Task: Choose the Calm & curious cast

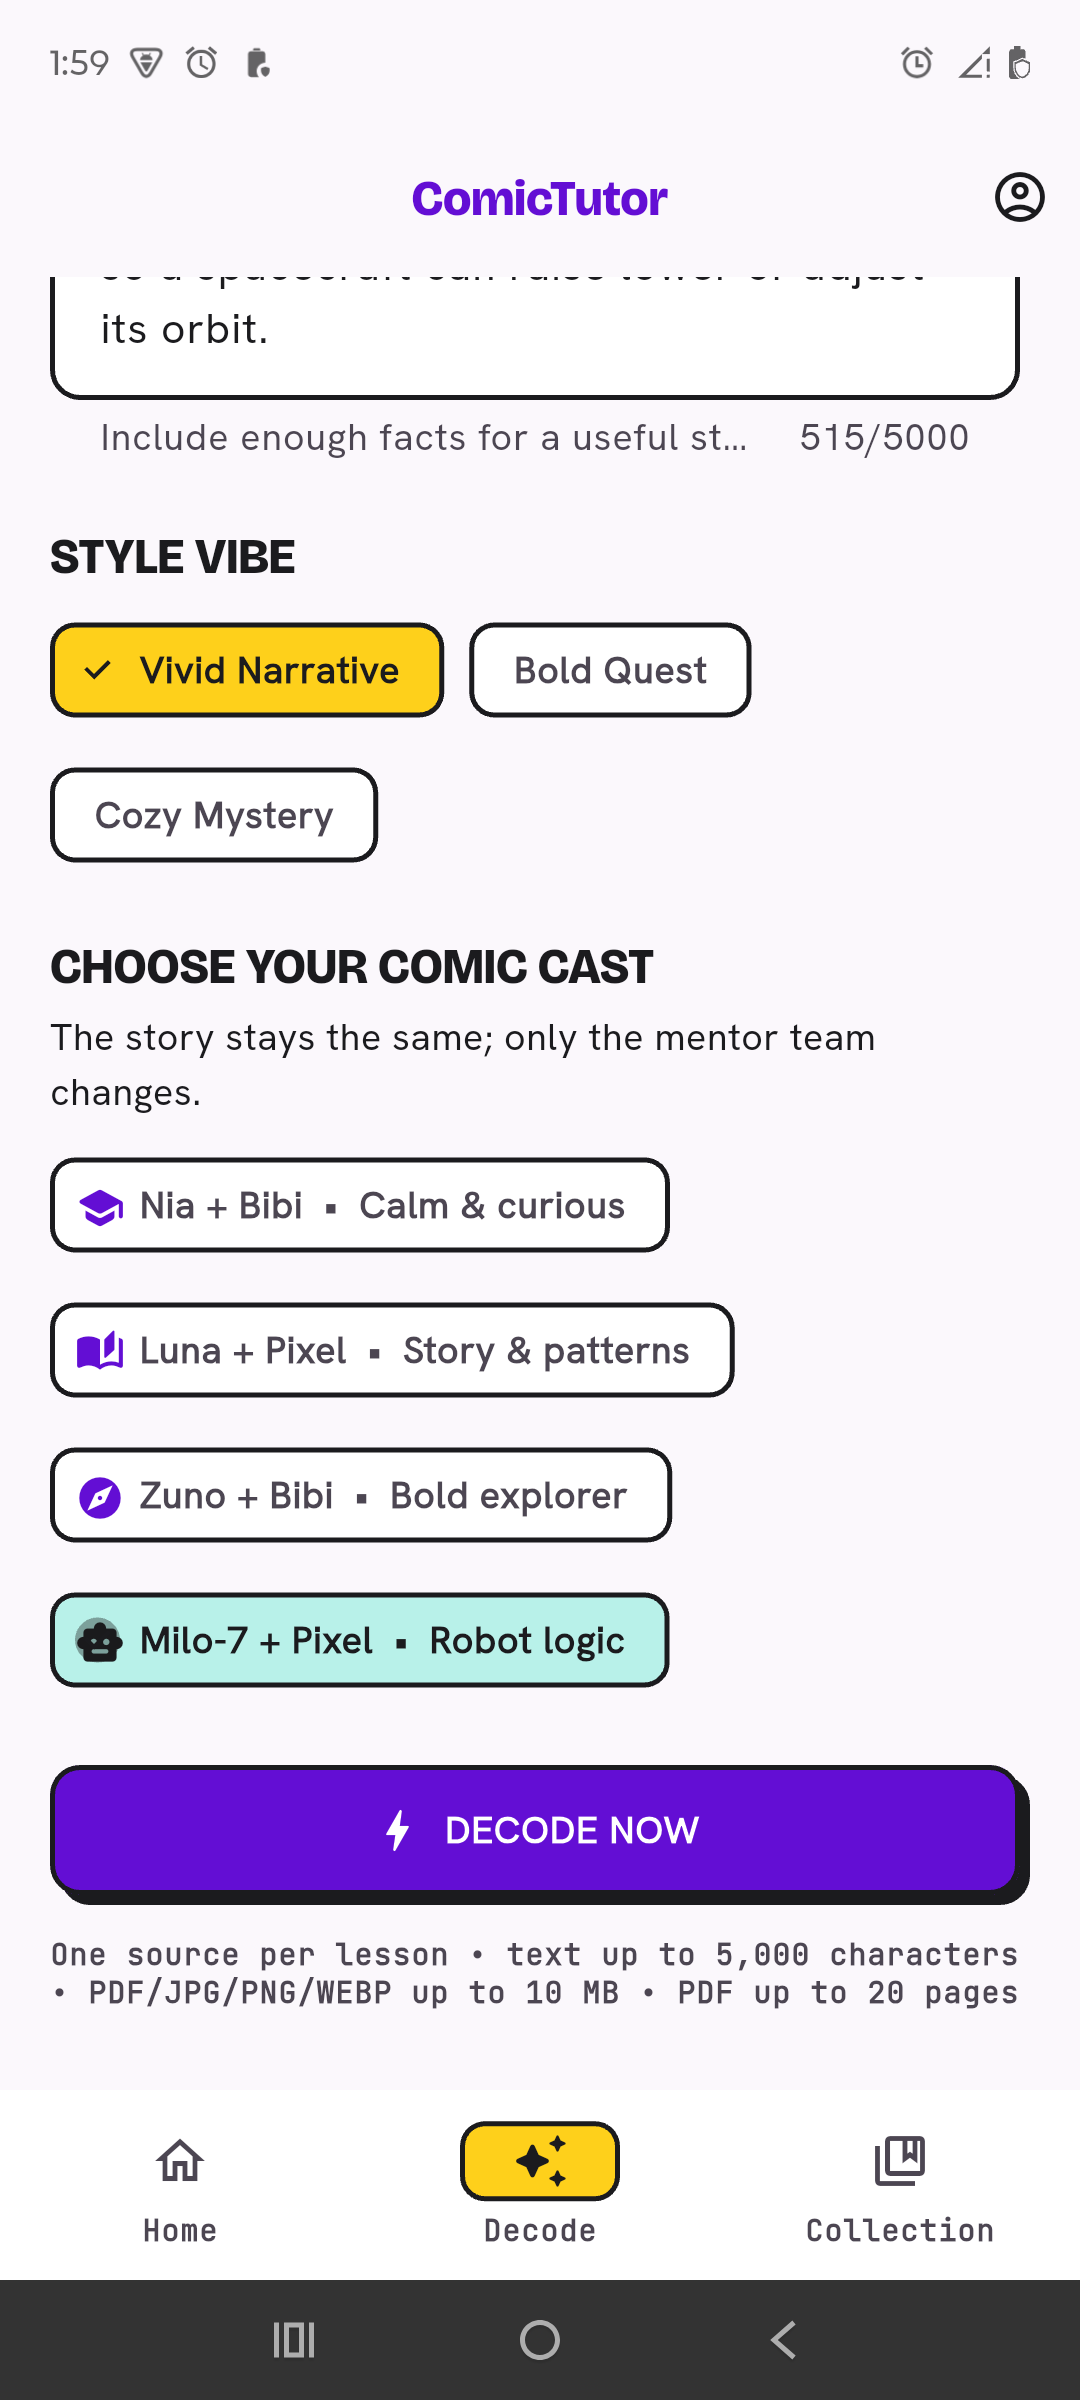Action: pos(360,1205)
